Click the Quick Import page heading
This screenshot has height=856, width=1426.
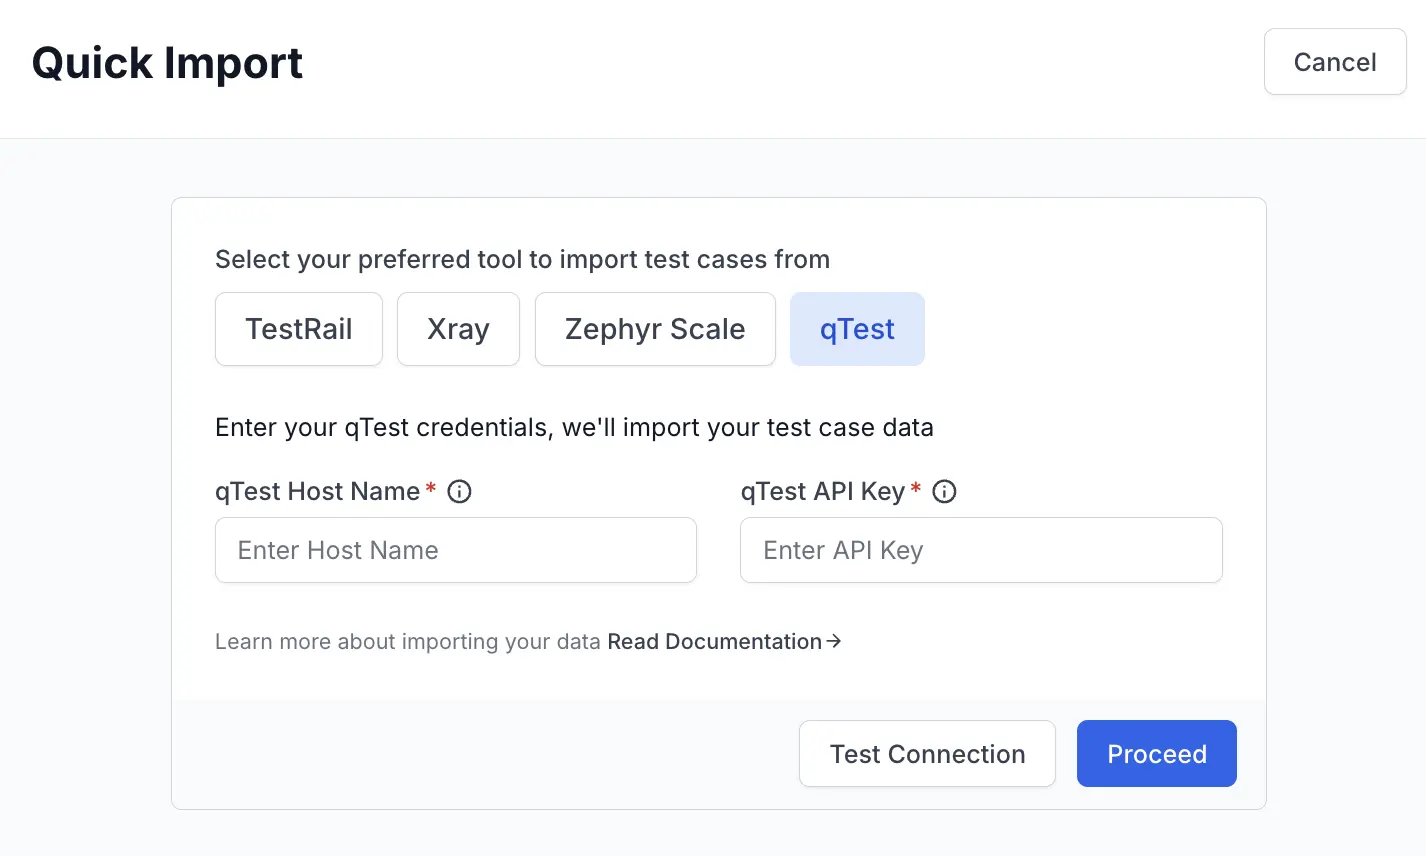click(167, 63)
